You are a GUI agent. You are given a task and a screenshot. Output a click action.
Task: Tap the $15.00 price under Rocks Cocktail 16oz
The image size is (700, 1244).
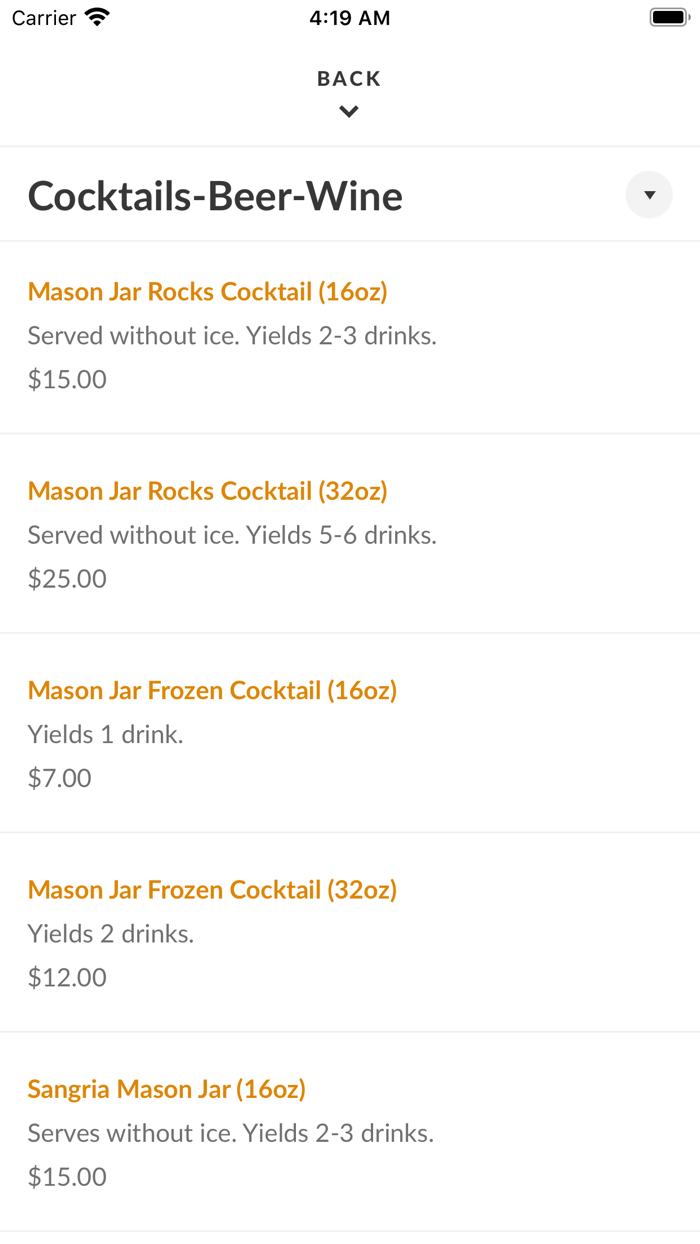pos(67,379)
